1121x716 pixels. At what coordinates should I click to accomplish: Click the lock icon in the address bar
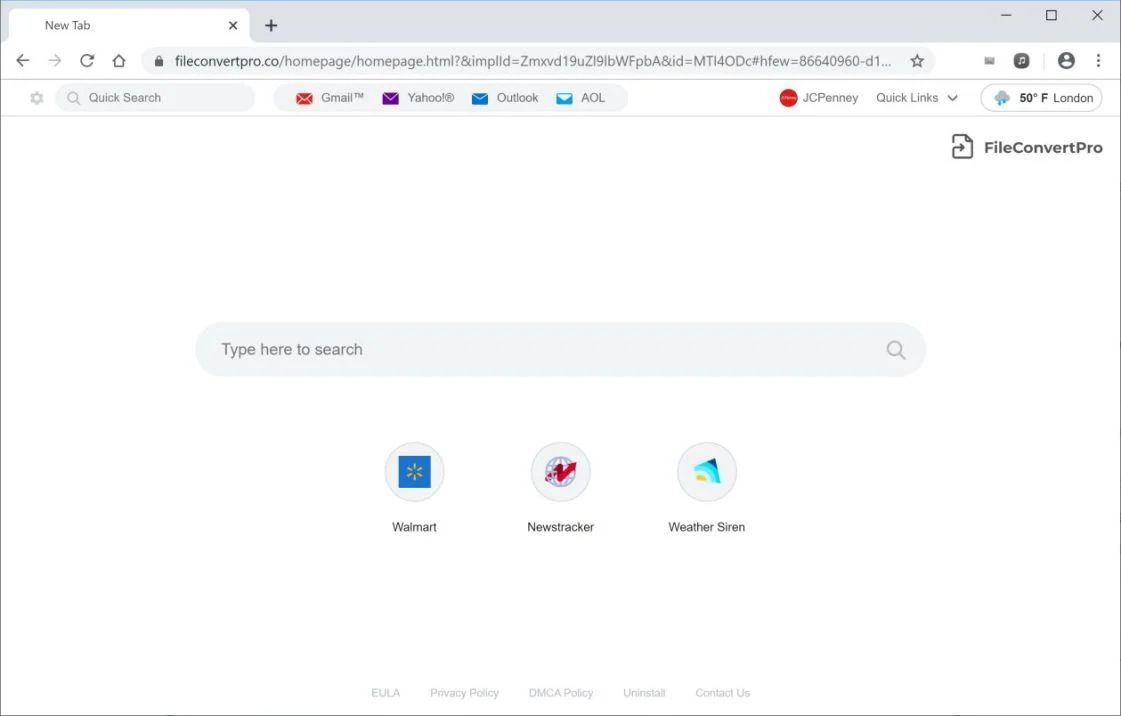[159, 61]
